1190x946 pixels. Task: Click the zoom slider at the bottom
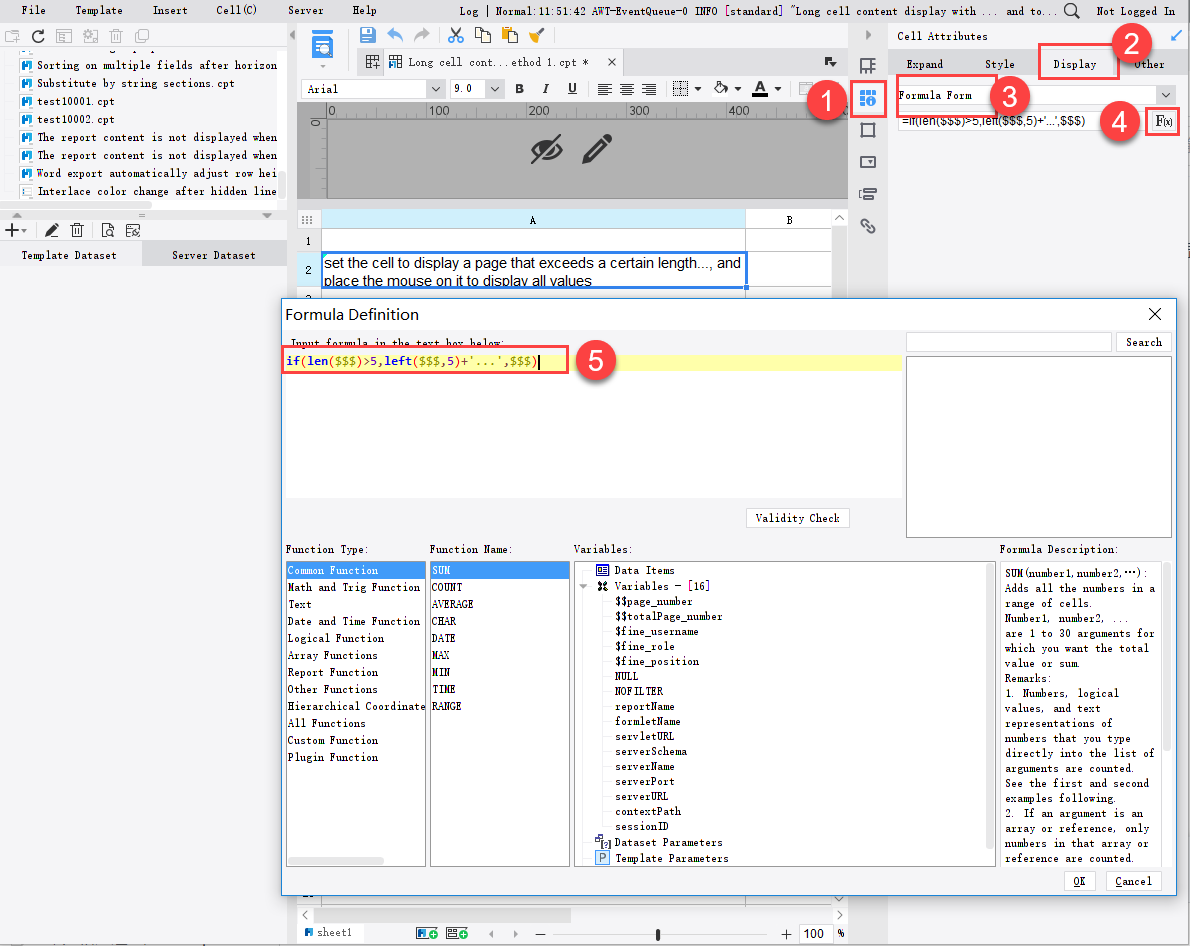658,932
